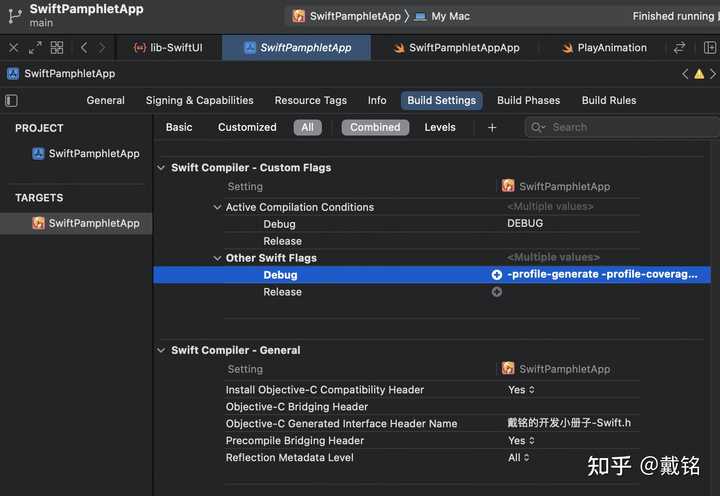720x496 pixels.
Task: Click the add editor split icon
Action: point(709,47)
